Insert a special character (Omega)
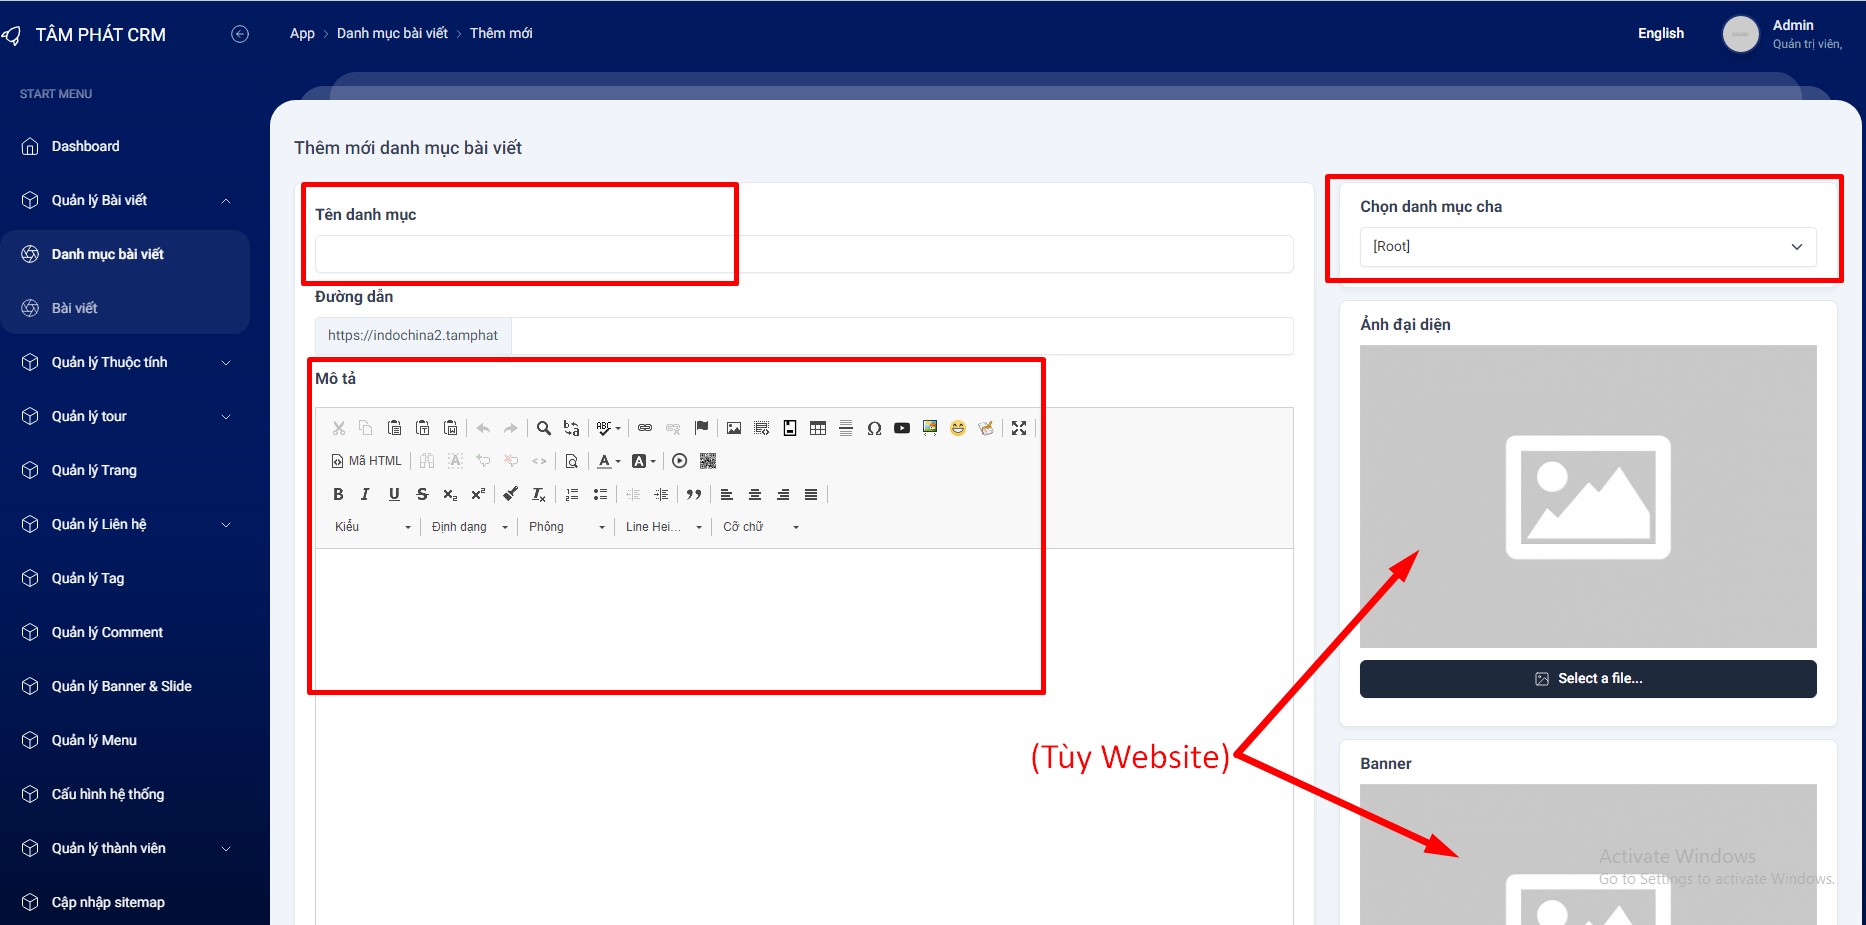This screenshot has width=1866, height=925. click(874, 428)
